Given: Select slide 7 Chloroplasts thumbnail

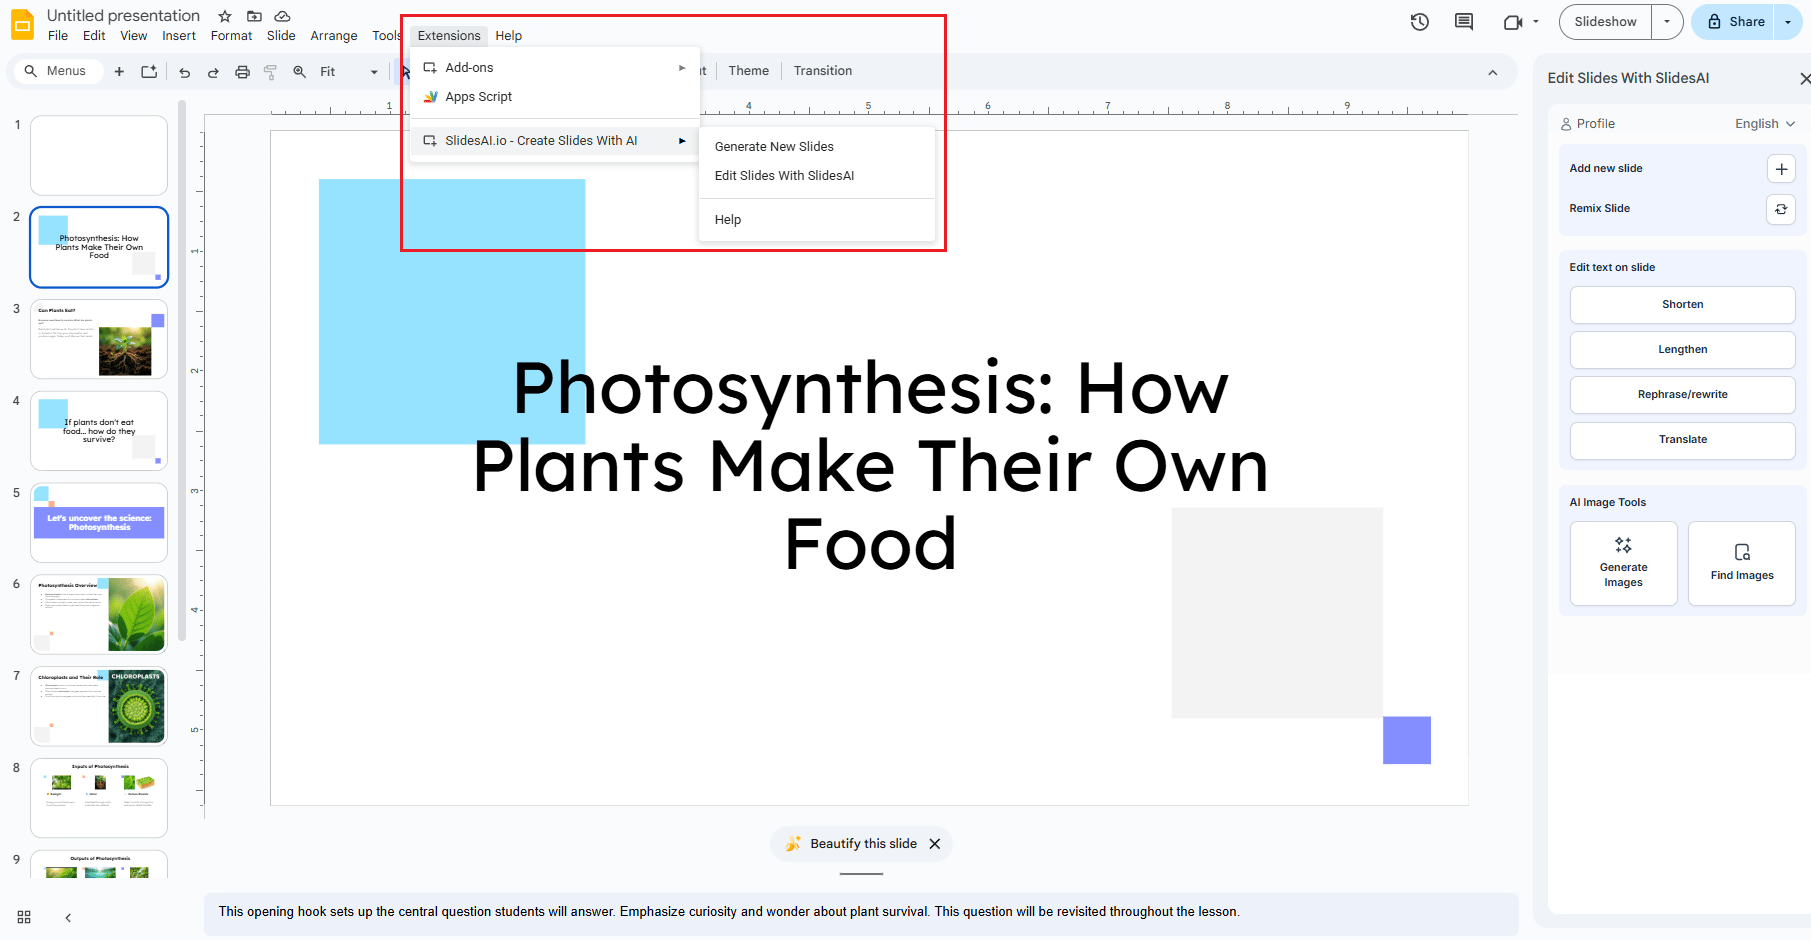Looking at the screenshot, I should coord(99,707).
